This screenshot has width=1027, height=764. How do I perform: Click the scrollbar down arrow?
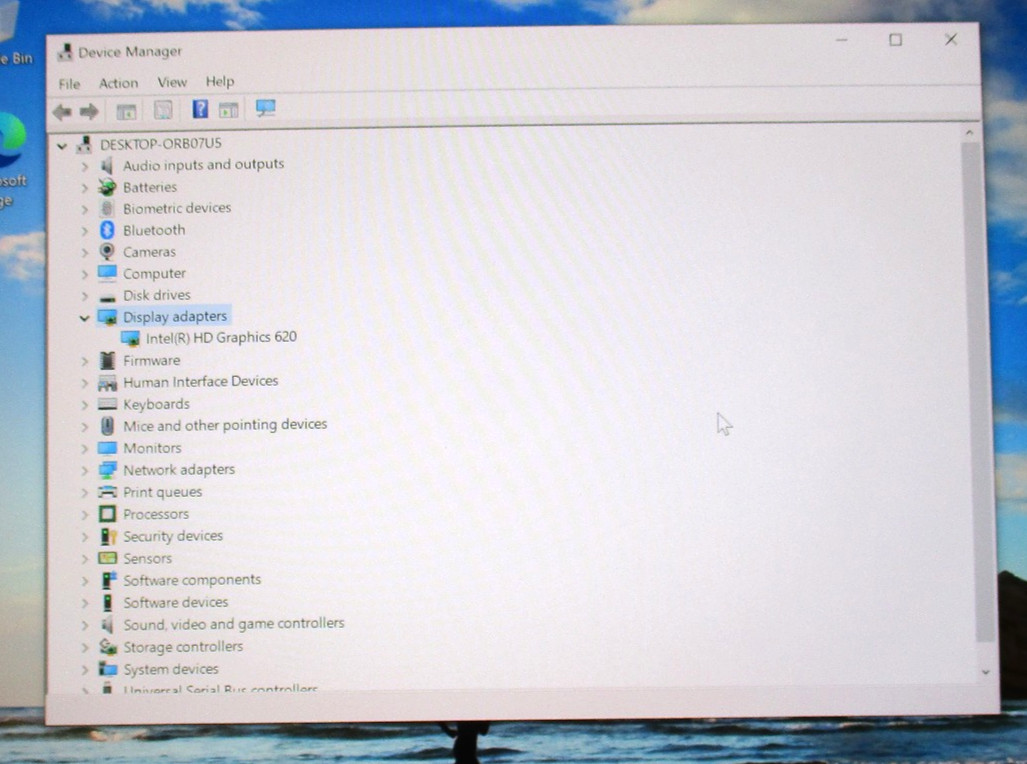(986, 672)
